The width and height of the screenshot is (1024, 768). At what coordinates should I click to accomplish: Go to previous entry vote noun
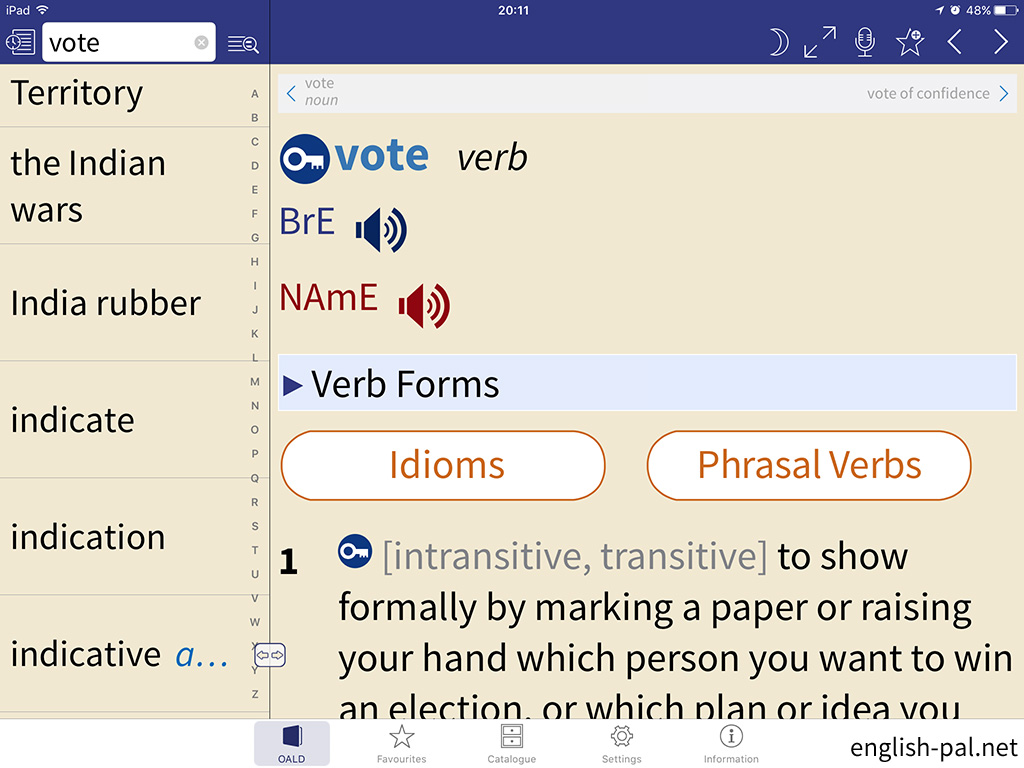(x=314, y=92)
